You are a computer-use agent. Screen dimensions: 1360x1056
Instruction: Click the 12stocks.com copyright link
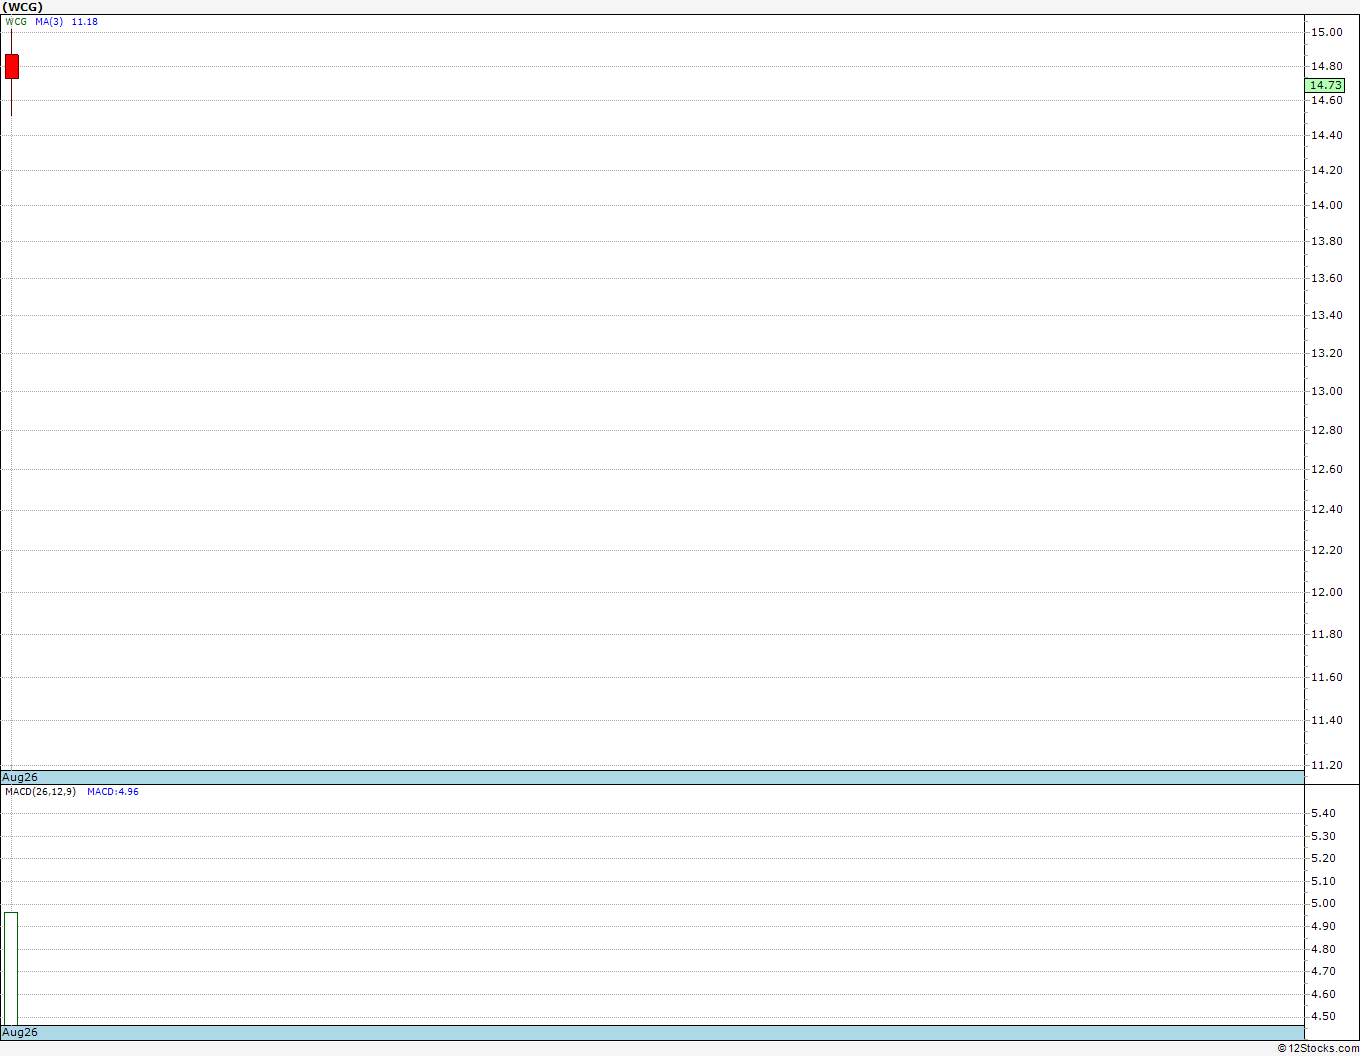pyautogui.click(x=1318, y=1048)
